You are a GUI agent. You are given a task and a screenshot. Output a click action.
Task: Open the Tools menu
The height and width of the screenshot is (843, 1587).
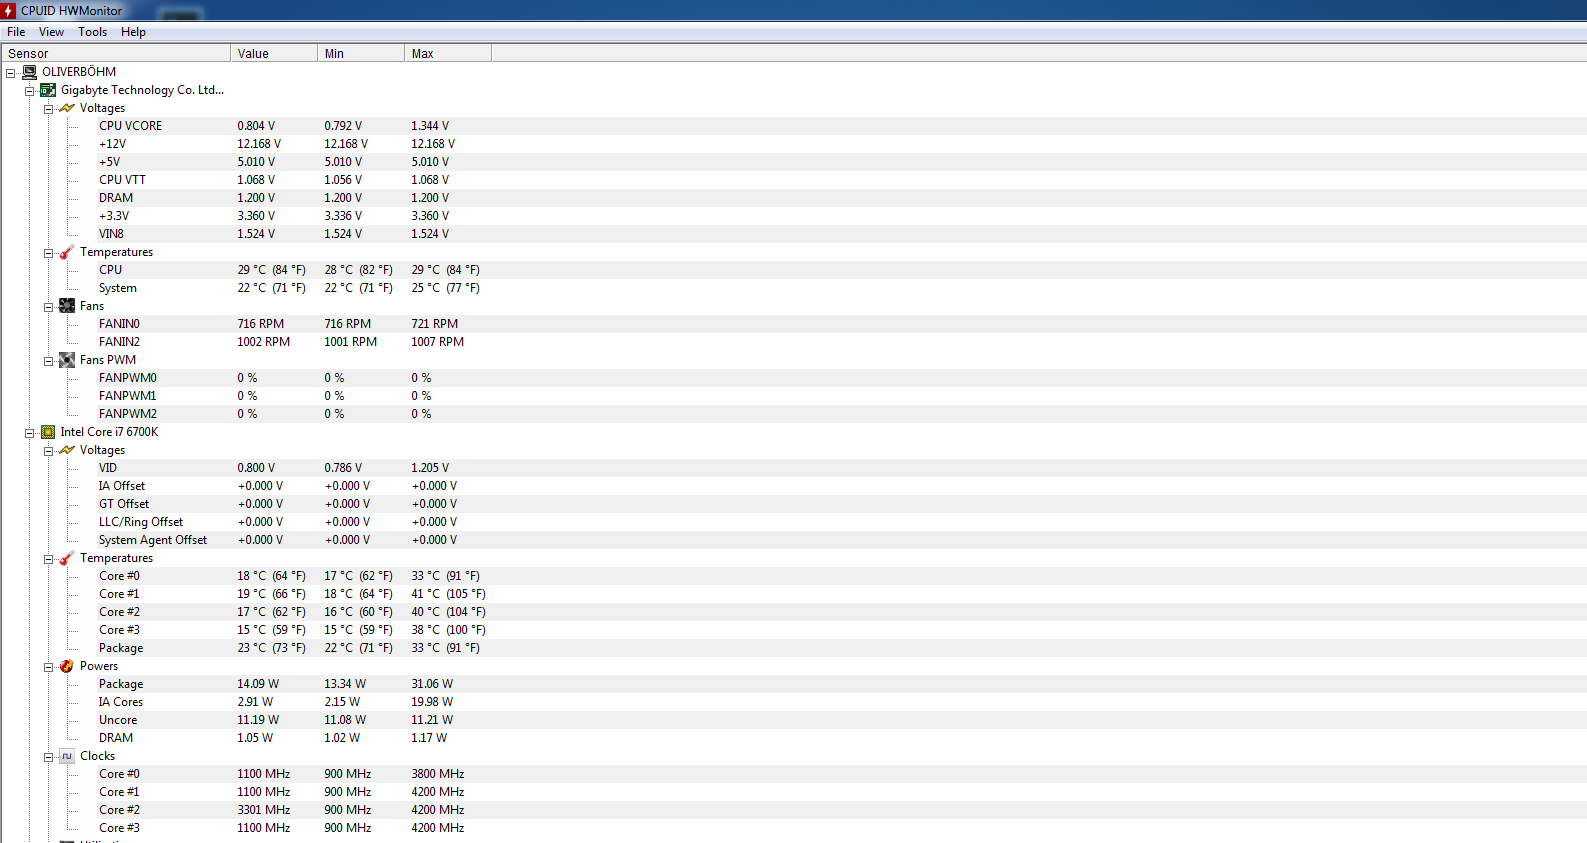[93, 32]
